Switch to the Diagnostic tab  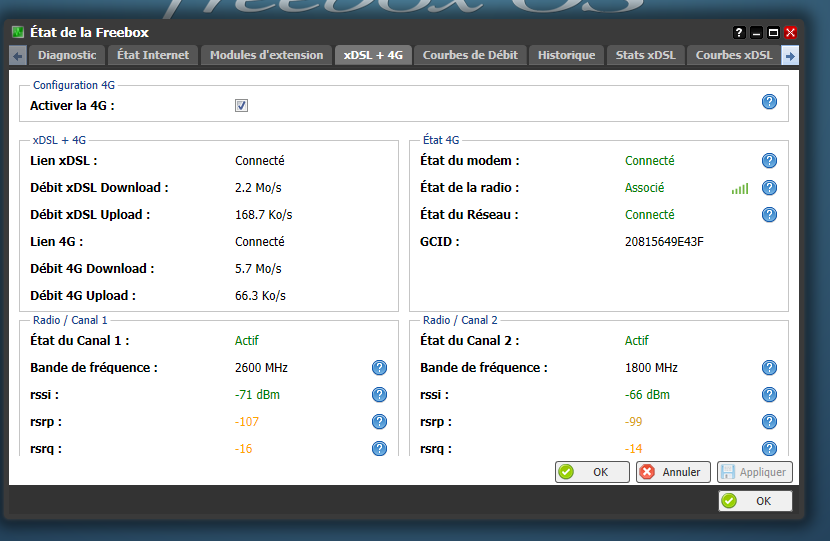(x=67, y=55)
